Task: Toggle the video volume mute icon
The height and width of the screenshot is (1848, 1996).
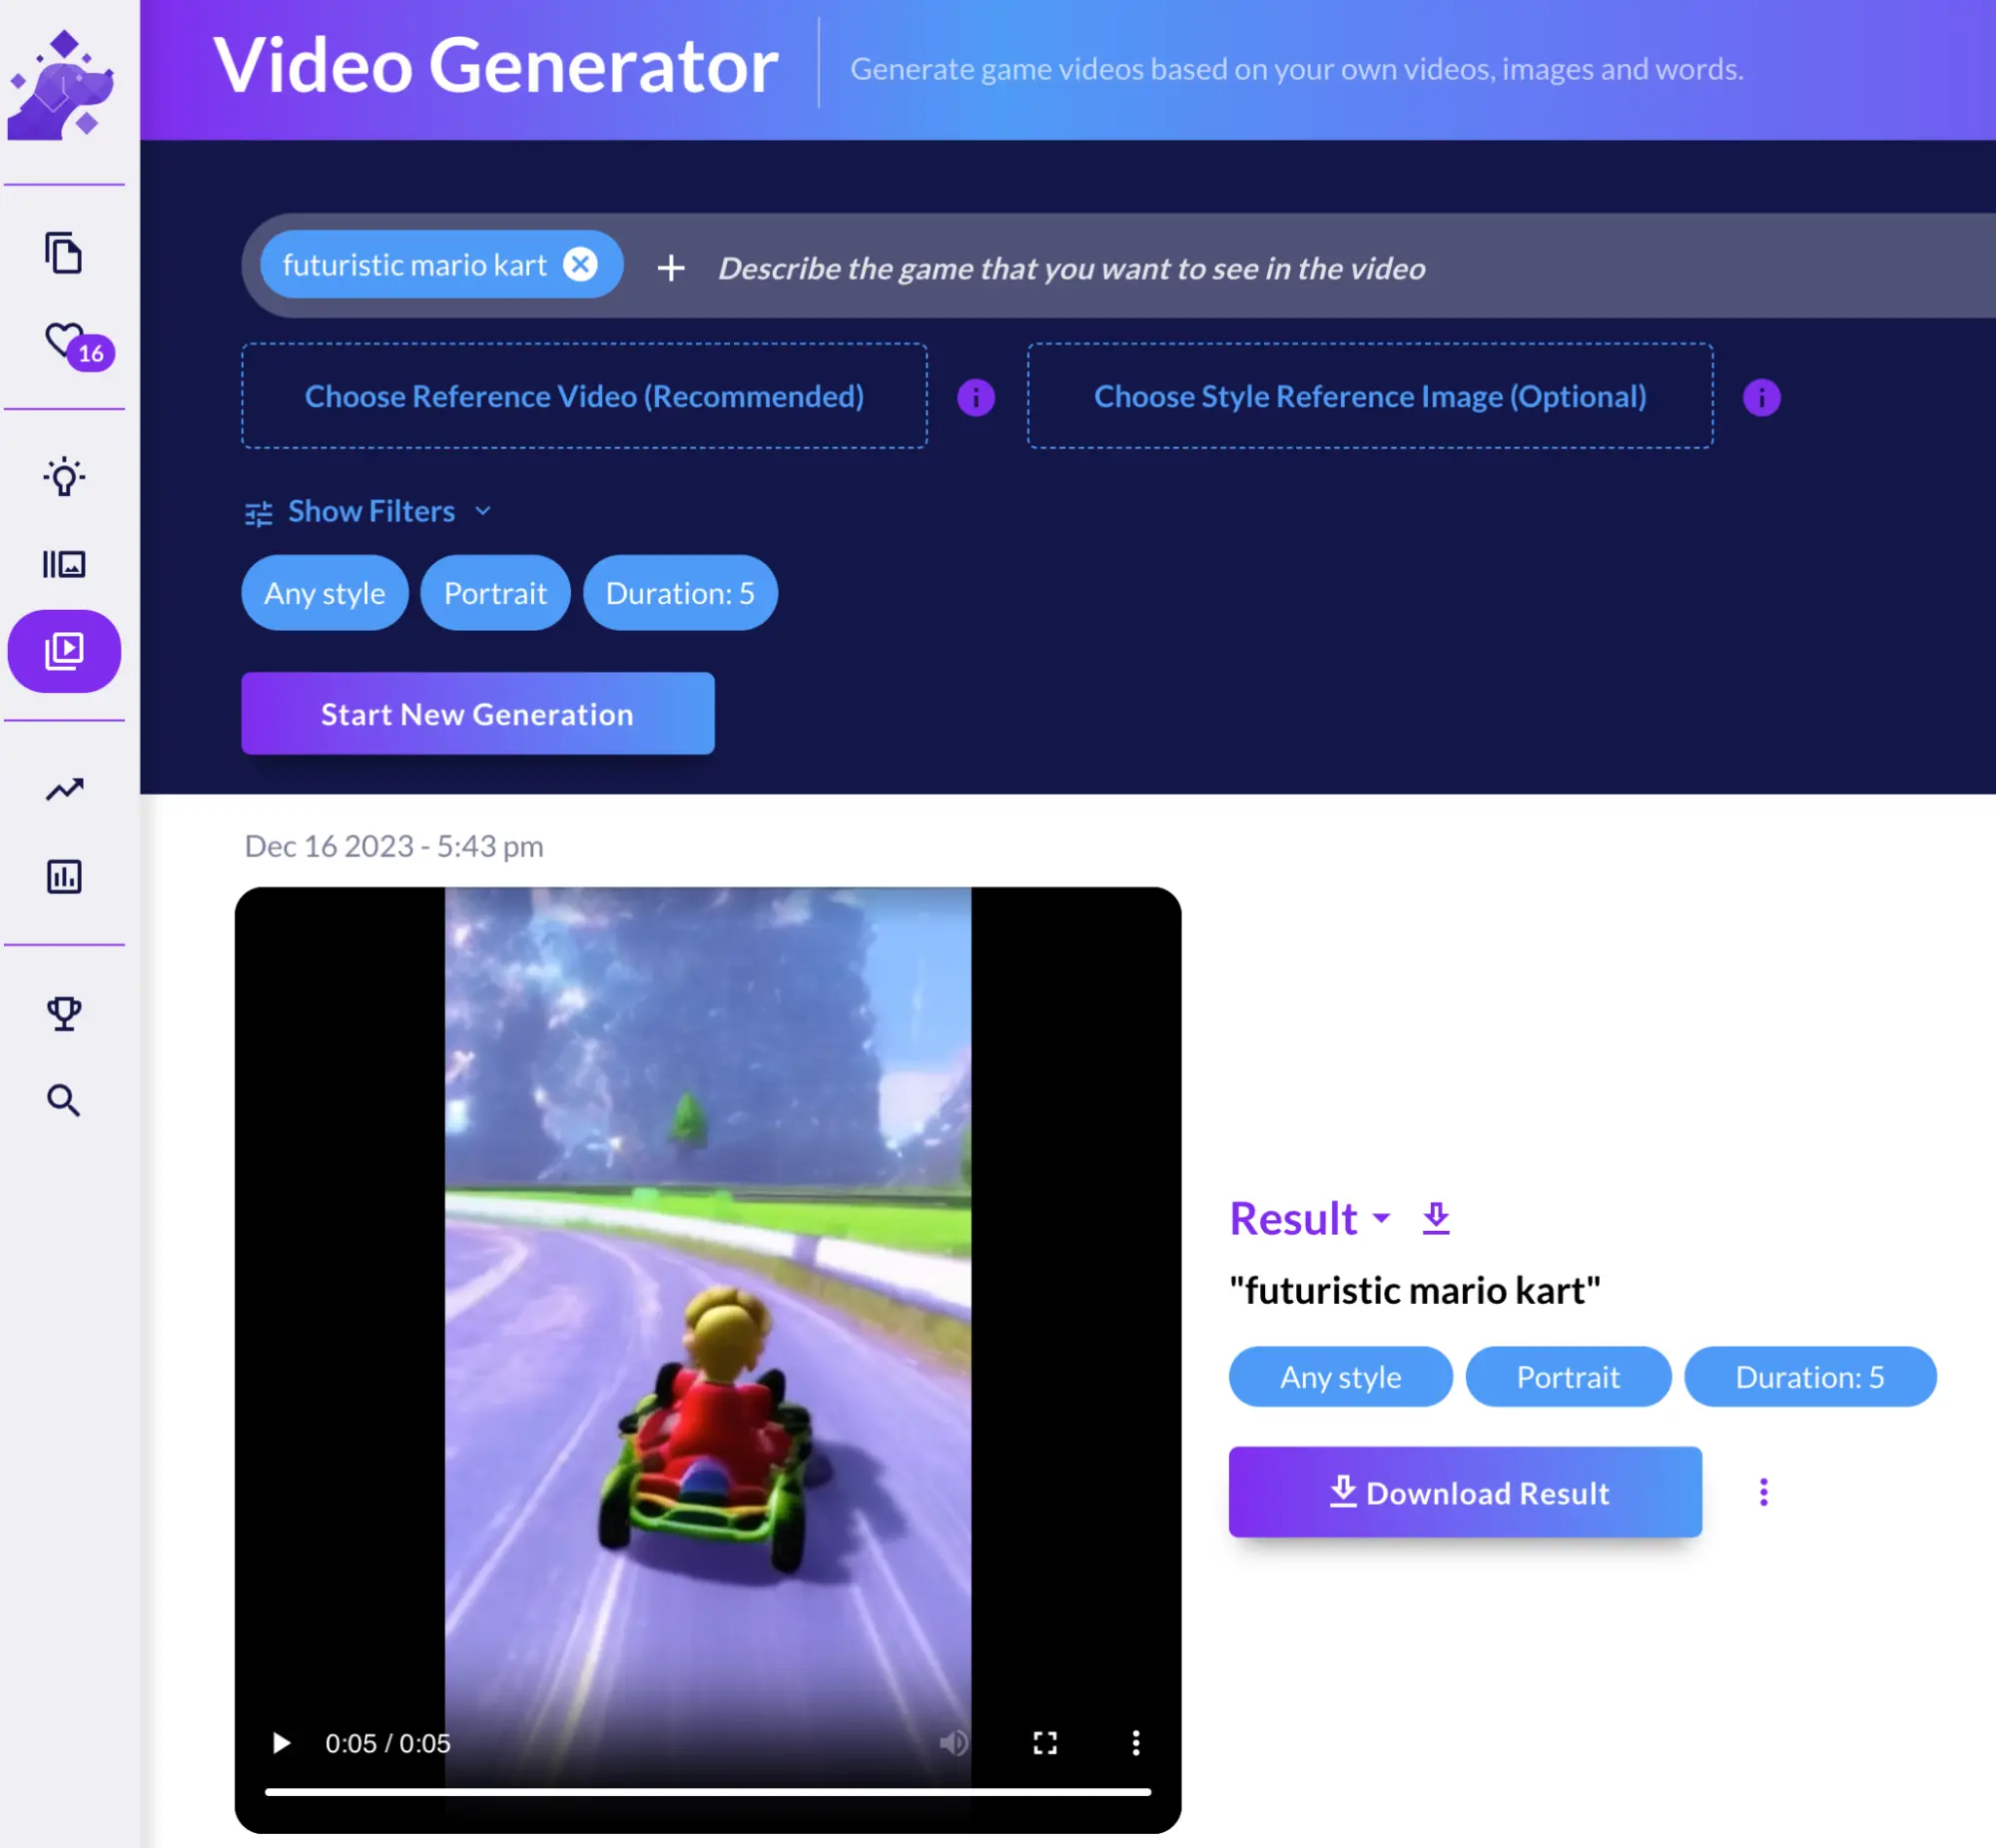Action: click(953, 1743)
